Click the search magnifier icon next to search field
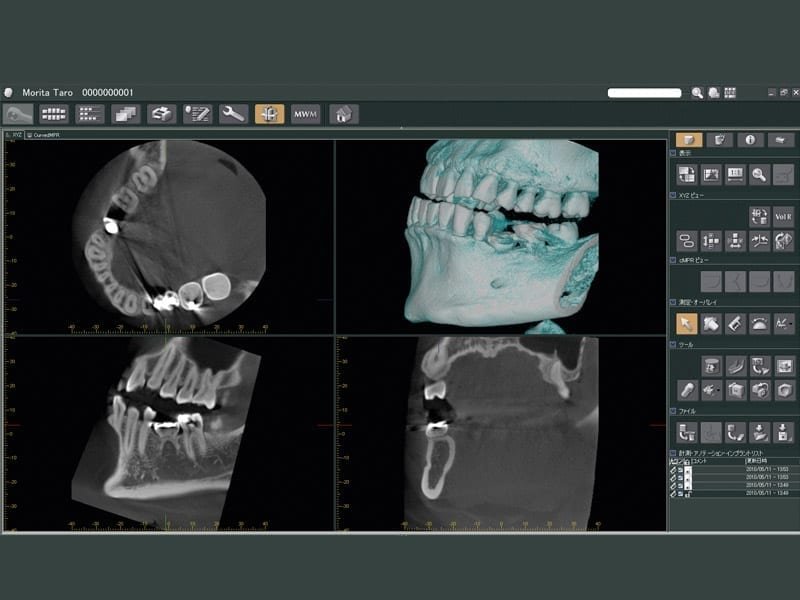This screenshot has width=800, height=600. (x=697, y=93)
